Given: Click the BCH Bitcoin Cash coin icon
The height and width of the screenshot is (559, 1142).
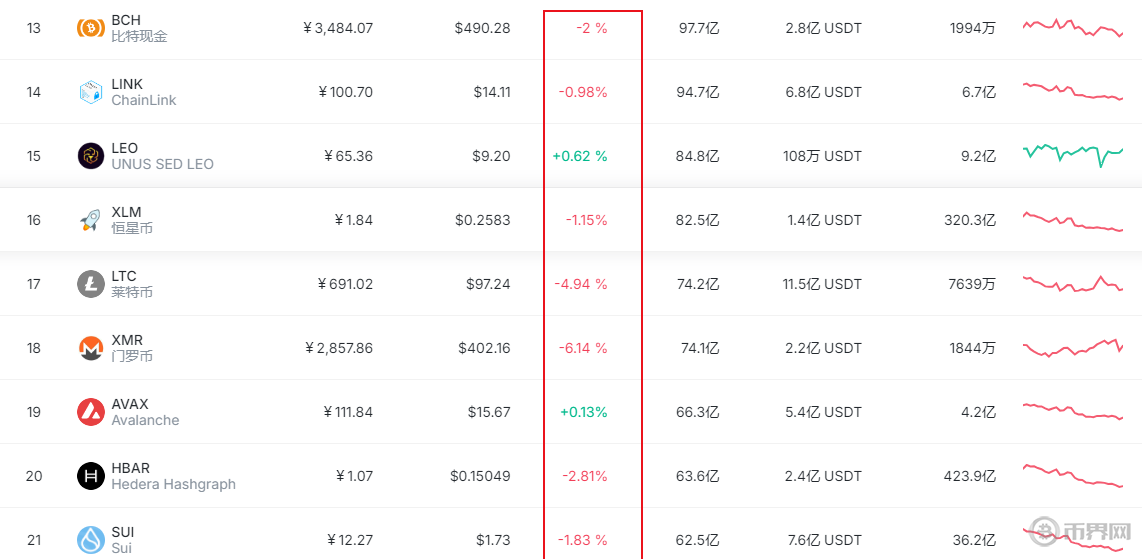Looking at the screenshot, I should click(91, 28).
